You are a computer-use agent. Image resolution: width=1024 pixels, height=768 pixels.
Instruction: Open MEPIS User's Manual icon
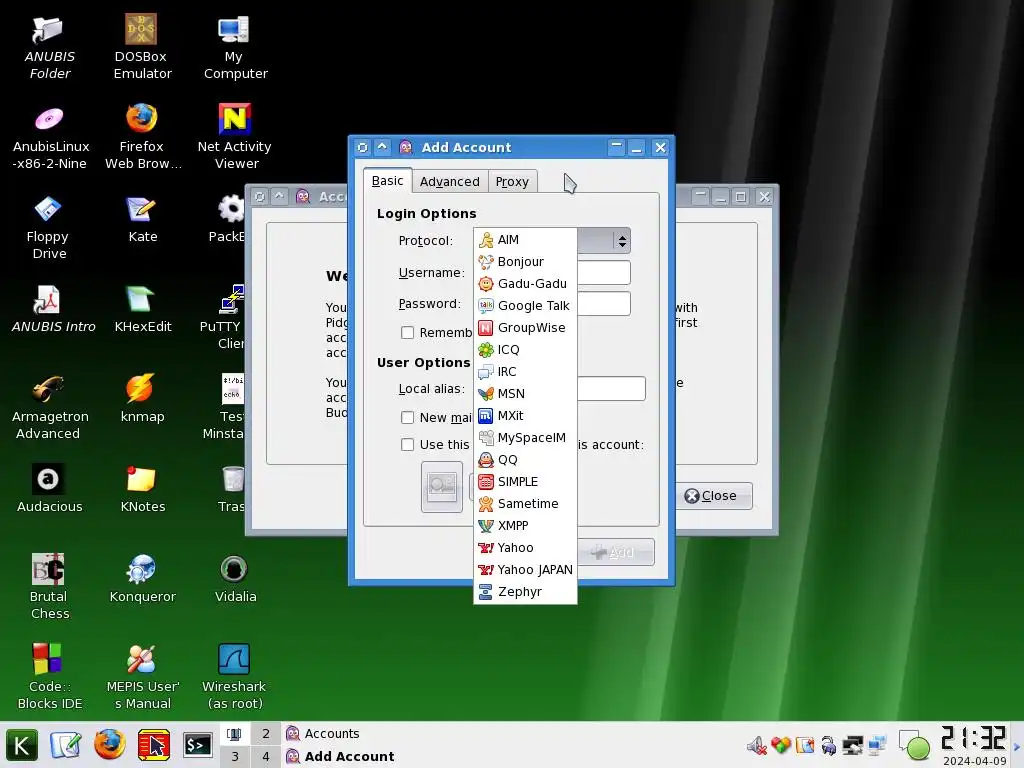142,677
